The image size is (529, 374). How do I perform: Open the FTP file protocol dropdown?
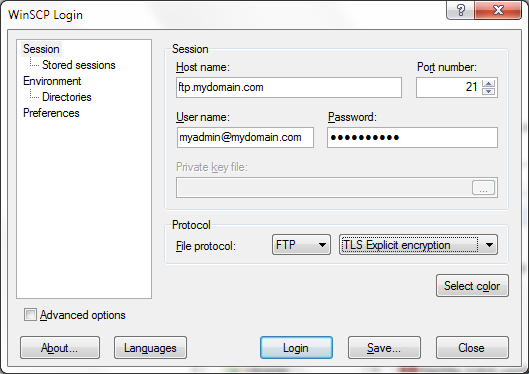[x=301, y=244]
